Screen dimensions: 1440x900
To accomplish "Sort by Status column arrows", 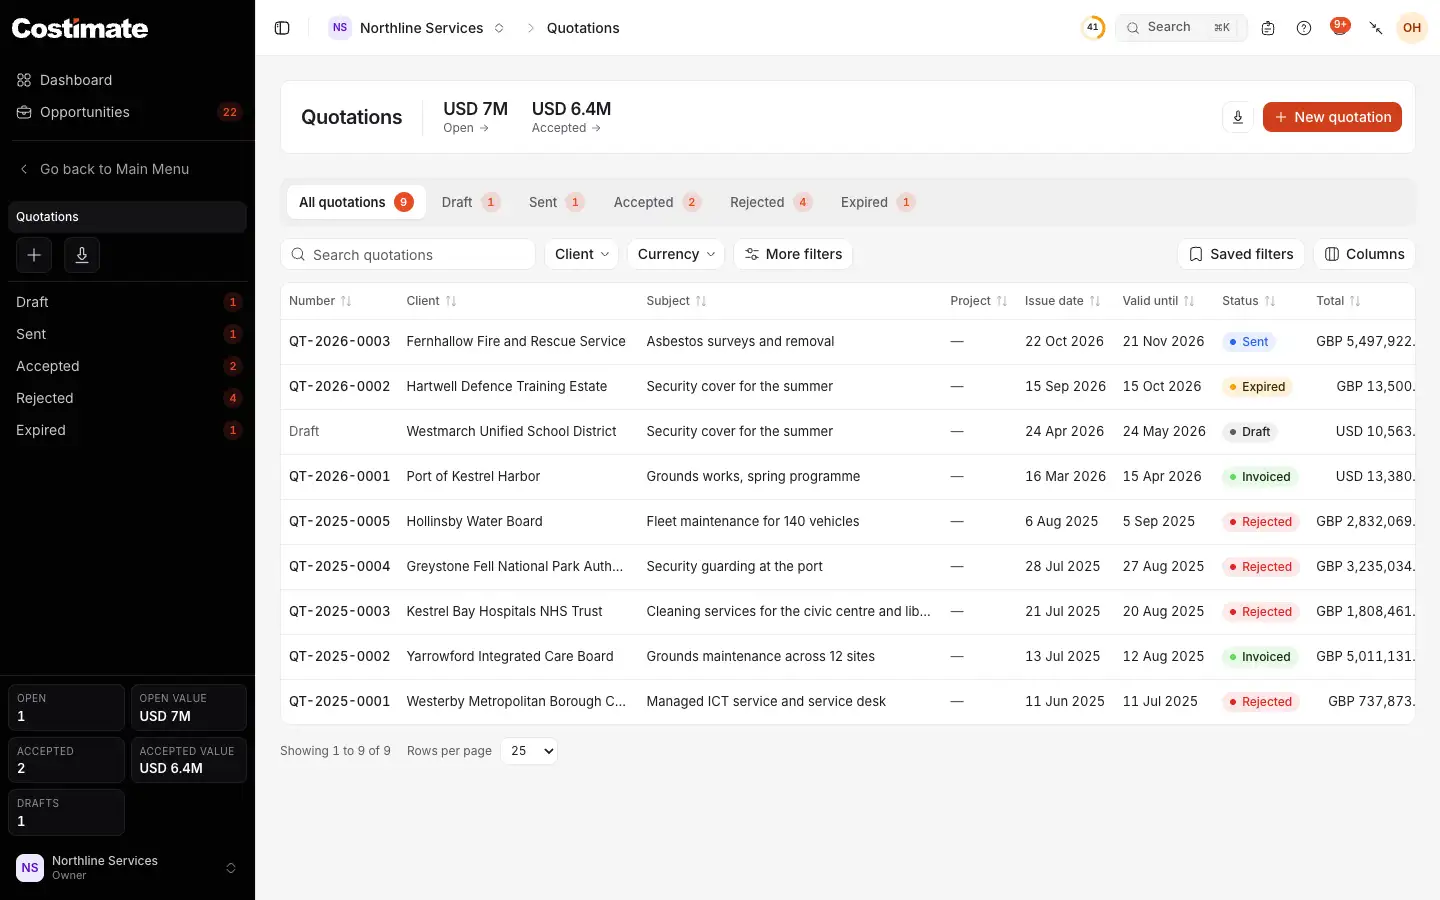I will pos(1270,301).
